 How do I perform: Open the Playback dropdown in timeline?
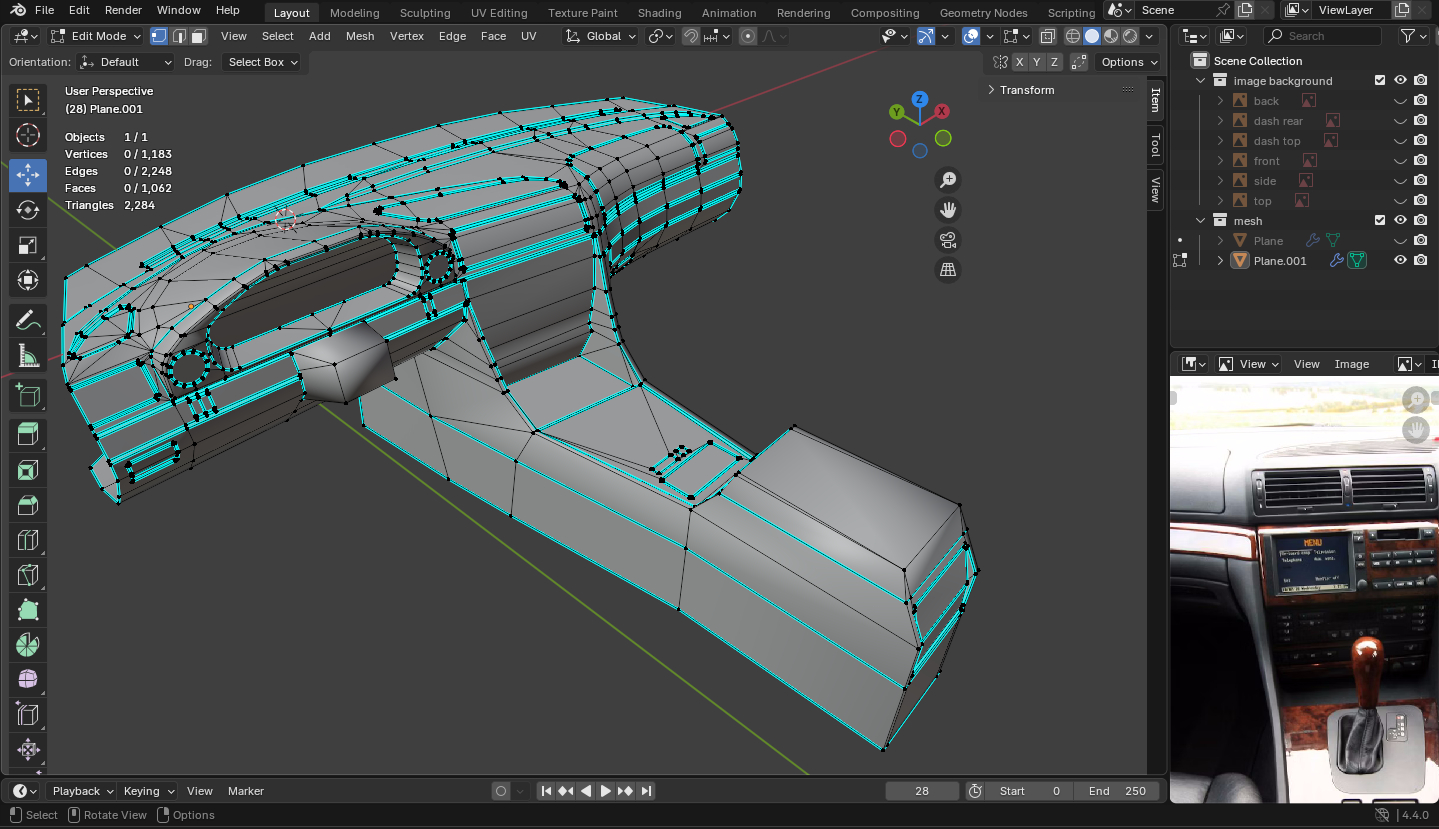82,791
